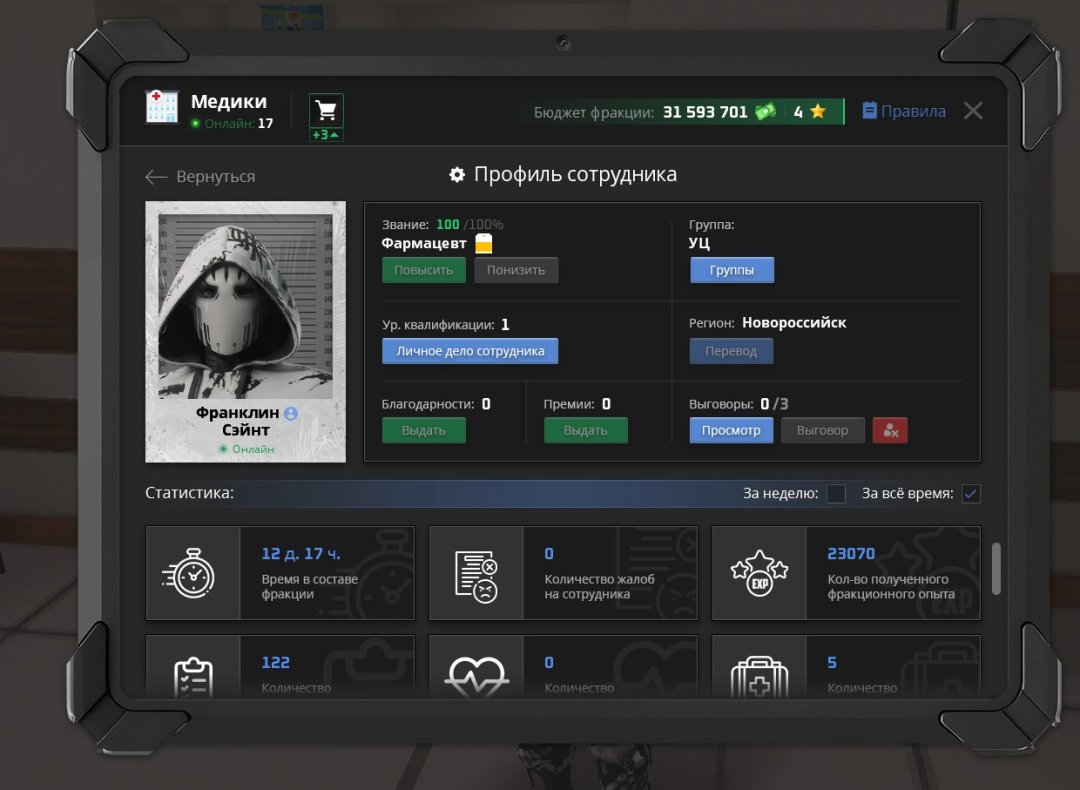Screen dimensions: 1080x790
Task: Promote employee with Повысить button
Action: pos(424,270)
